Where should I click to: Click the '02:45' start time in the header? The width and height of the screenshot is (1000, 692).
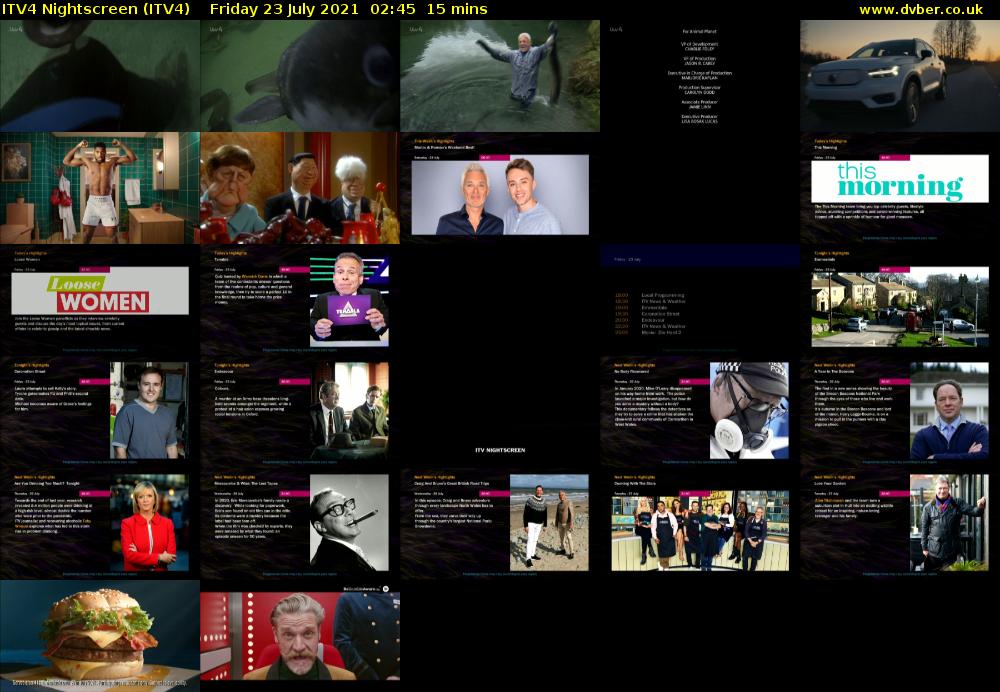(x=395, y=10)
